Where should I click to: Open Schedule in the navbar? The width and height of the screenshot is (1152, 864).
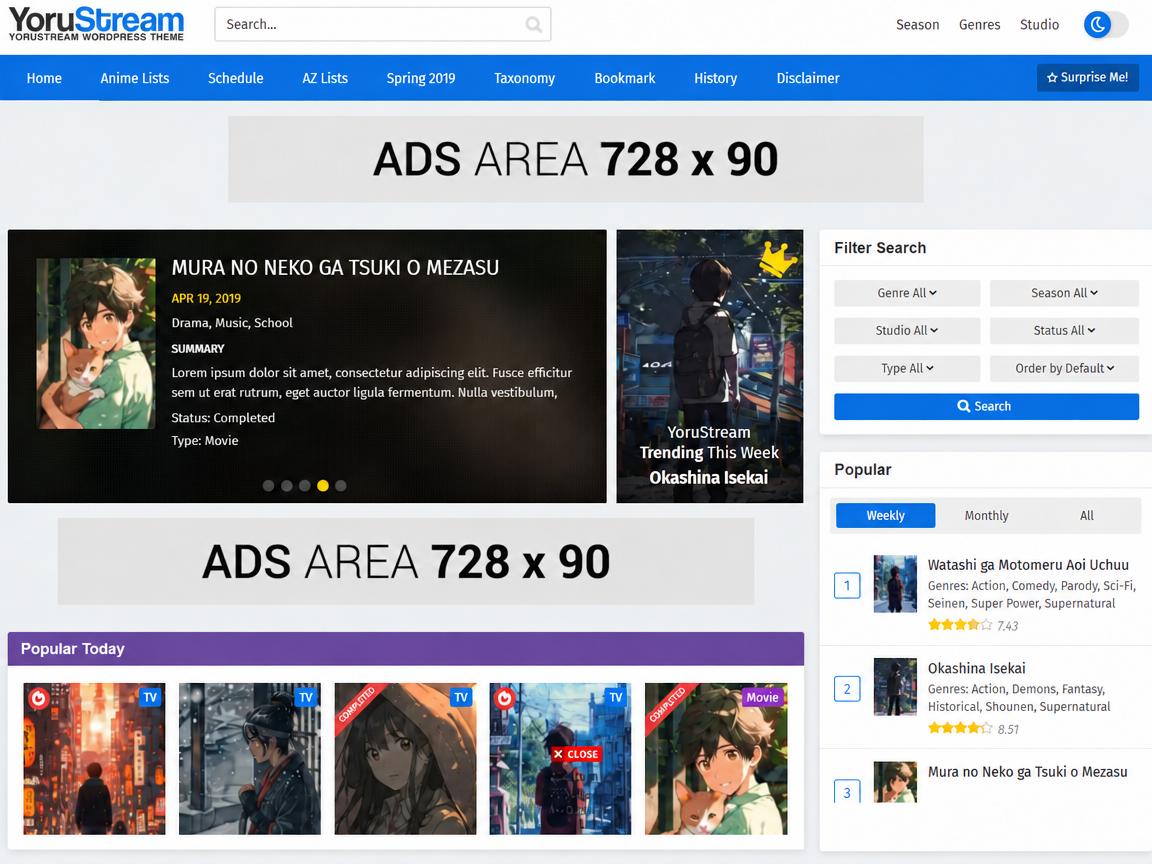coord(235,78)
